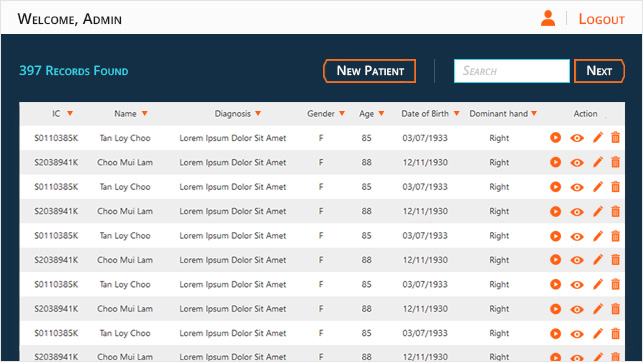This screenshot has height=362, width=643.
Task: Click play icon in the sixth table row
Action: [555, 260]
